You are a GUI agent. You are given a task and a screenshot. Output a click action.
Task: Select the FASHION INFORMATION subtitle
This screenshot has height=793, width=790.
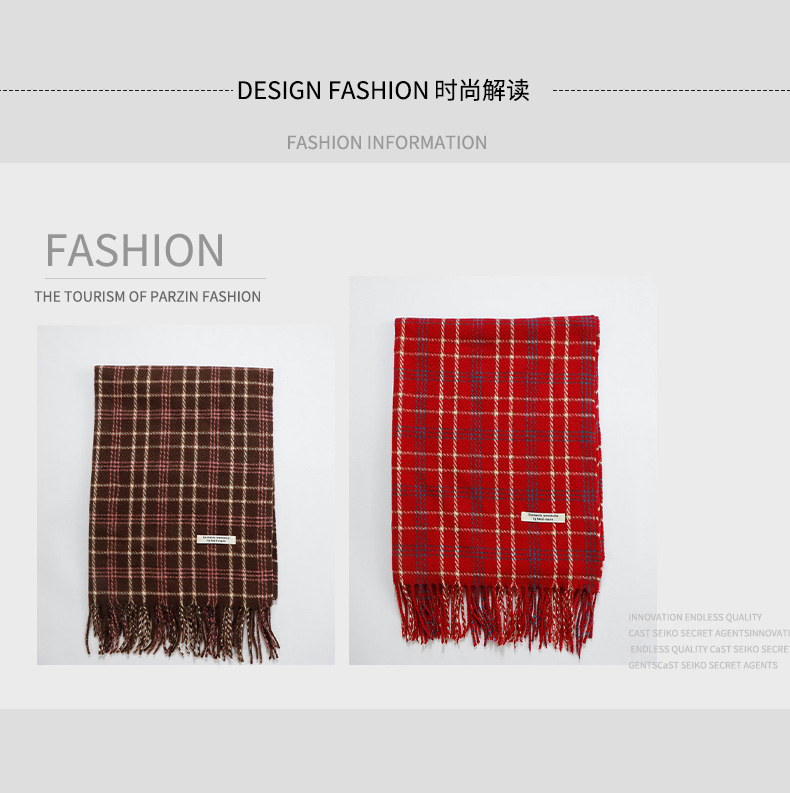(386, 143)
